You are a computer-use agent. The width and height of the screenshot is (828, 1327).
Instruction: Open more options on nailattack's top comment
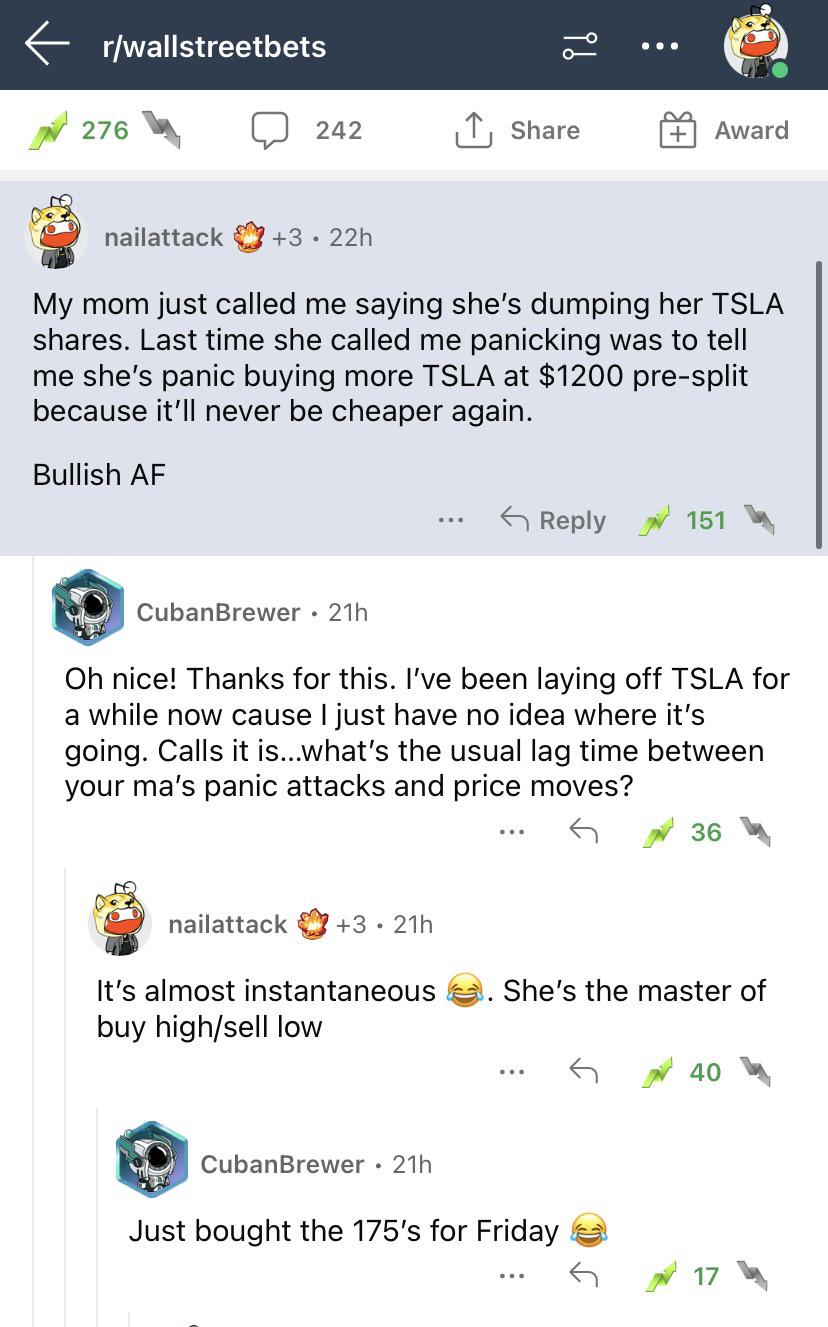(x=450, y=520)
